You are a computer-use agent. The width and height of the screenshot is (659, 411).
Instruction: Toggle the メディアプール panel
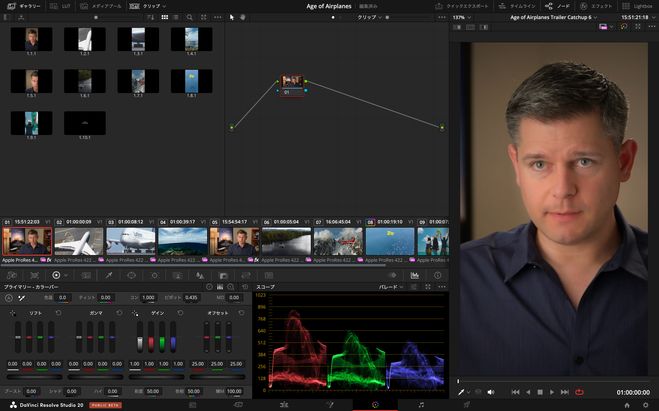pyautogui.click(x=101, y=6)
